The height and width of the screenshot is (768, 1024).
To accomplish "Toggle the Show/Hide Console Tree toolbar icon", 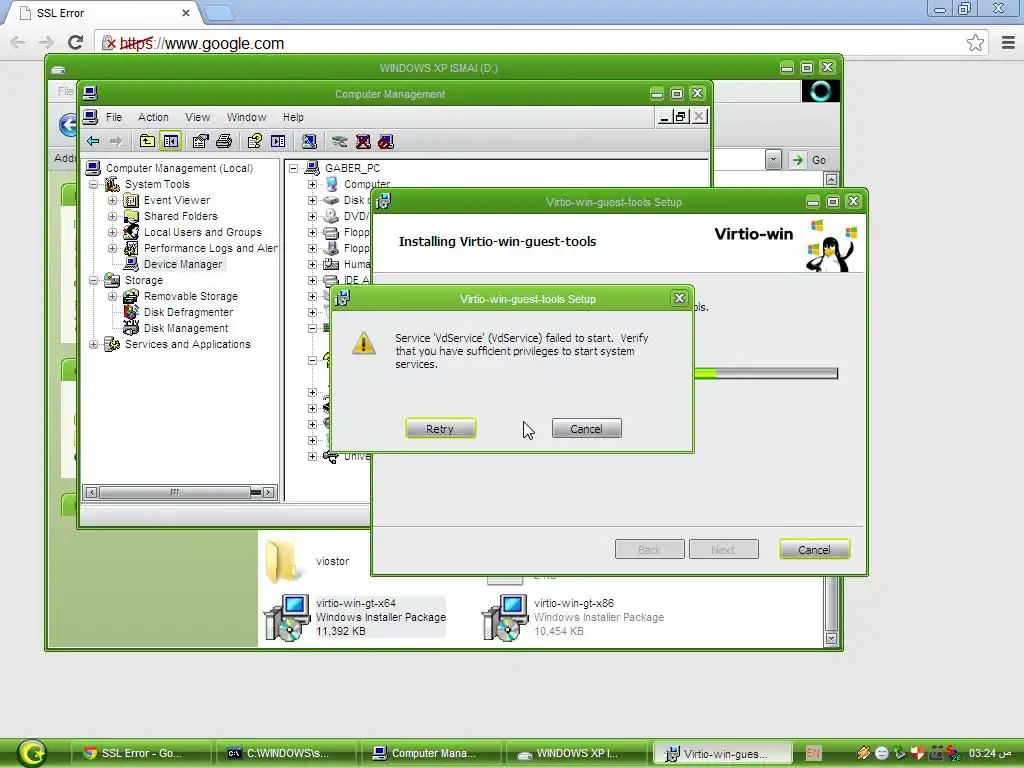I will tap(170, 141).
